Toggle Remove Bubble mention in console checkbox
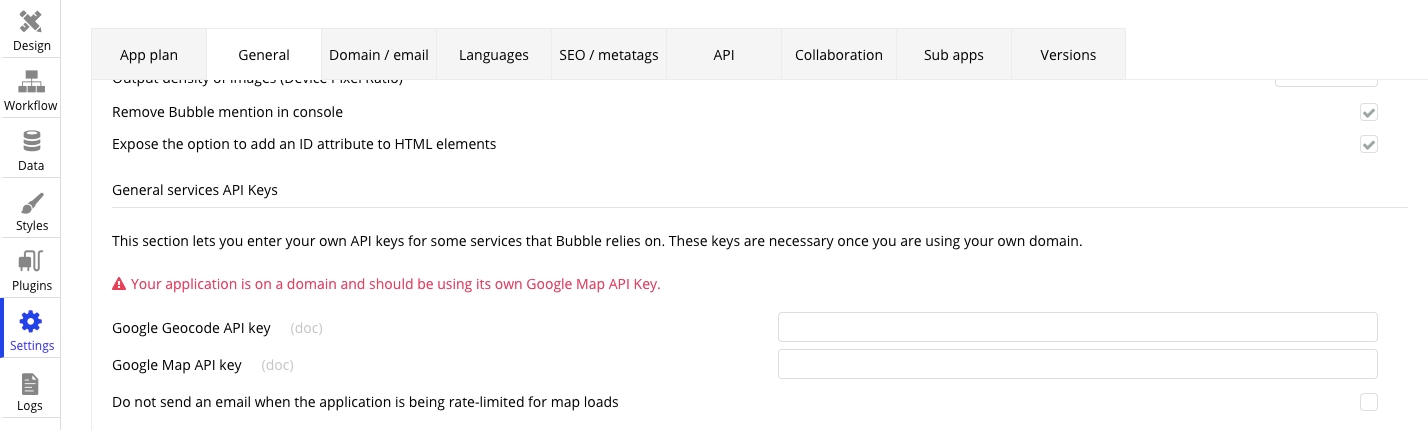 pos(1368,112)
